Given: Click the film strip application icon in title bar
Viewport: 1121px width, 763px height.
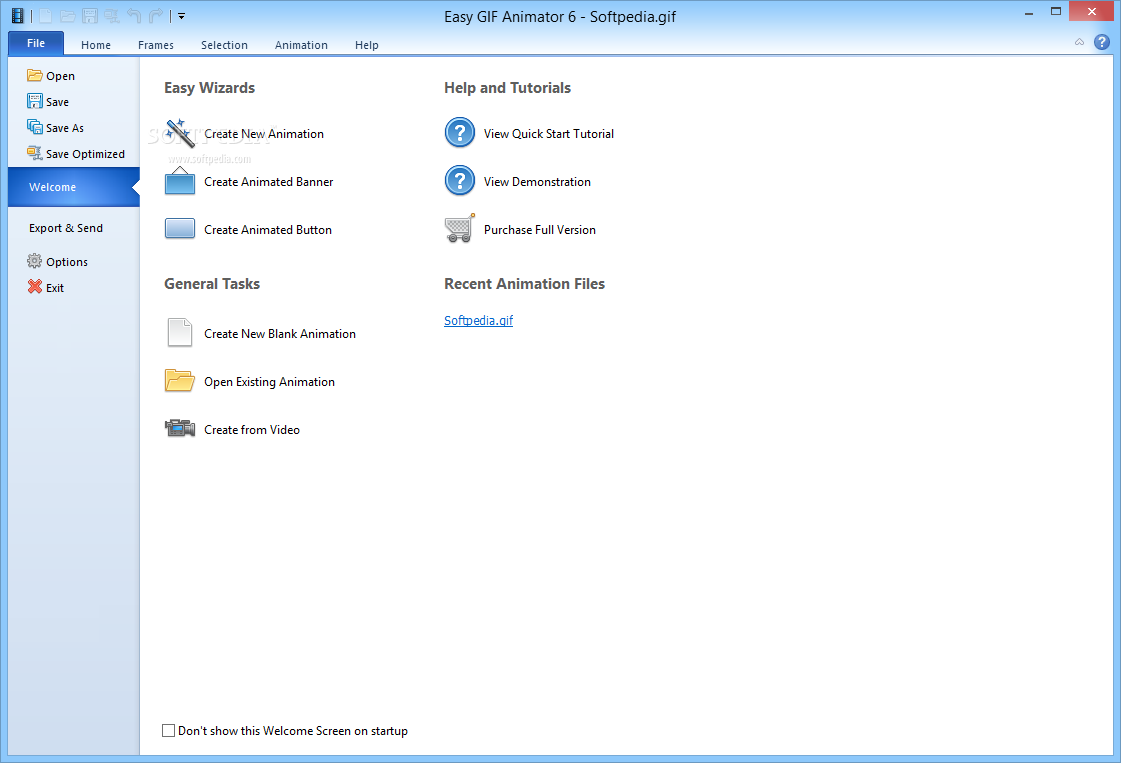Looking at the screenshot, I should tap(18, 16).
